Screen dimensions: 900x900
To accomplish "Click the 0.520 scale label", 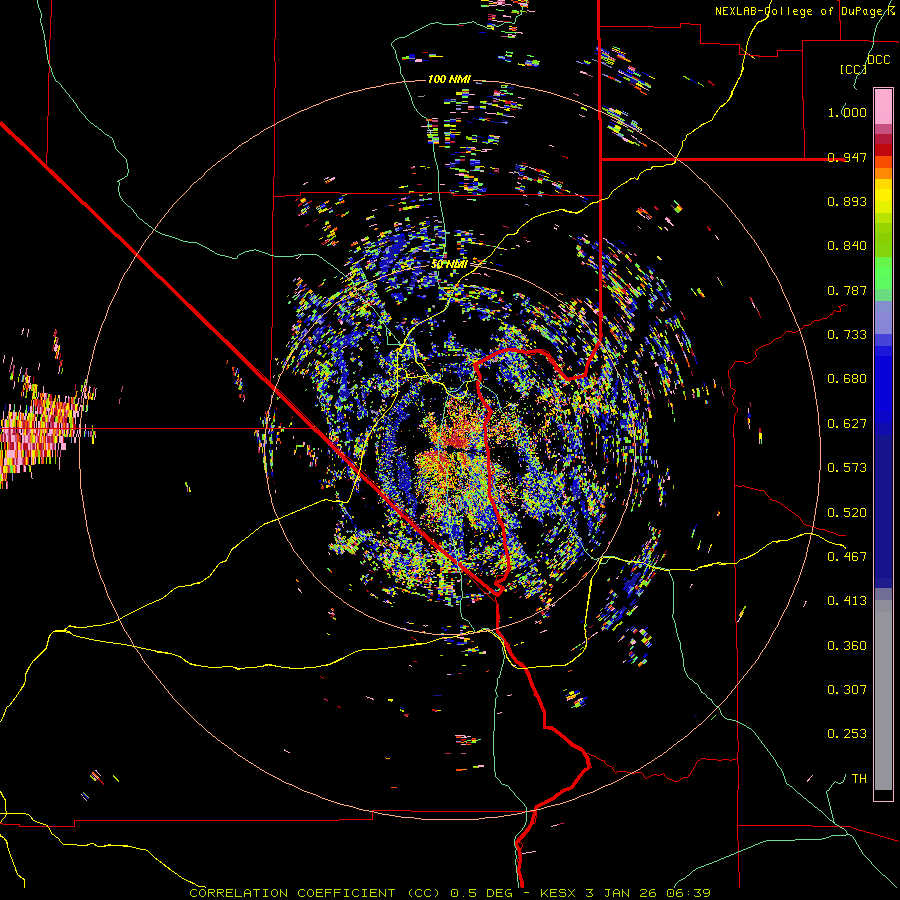I will click(x=847, y=513).
